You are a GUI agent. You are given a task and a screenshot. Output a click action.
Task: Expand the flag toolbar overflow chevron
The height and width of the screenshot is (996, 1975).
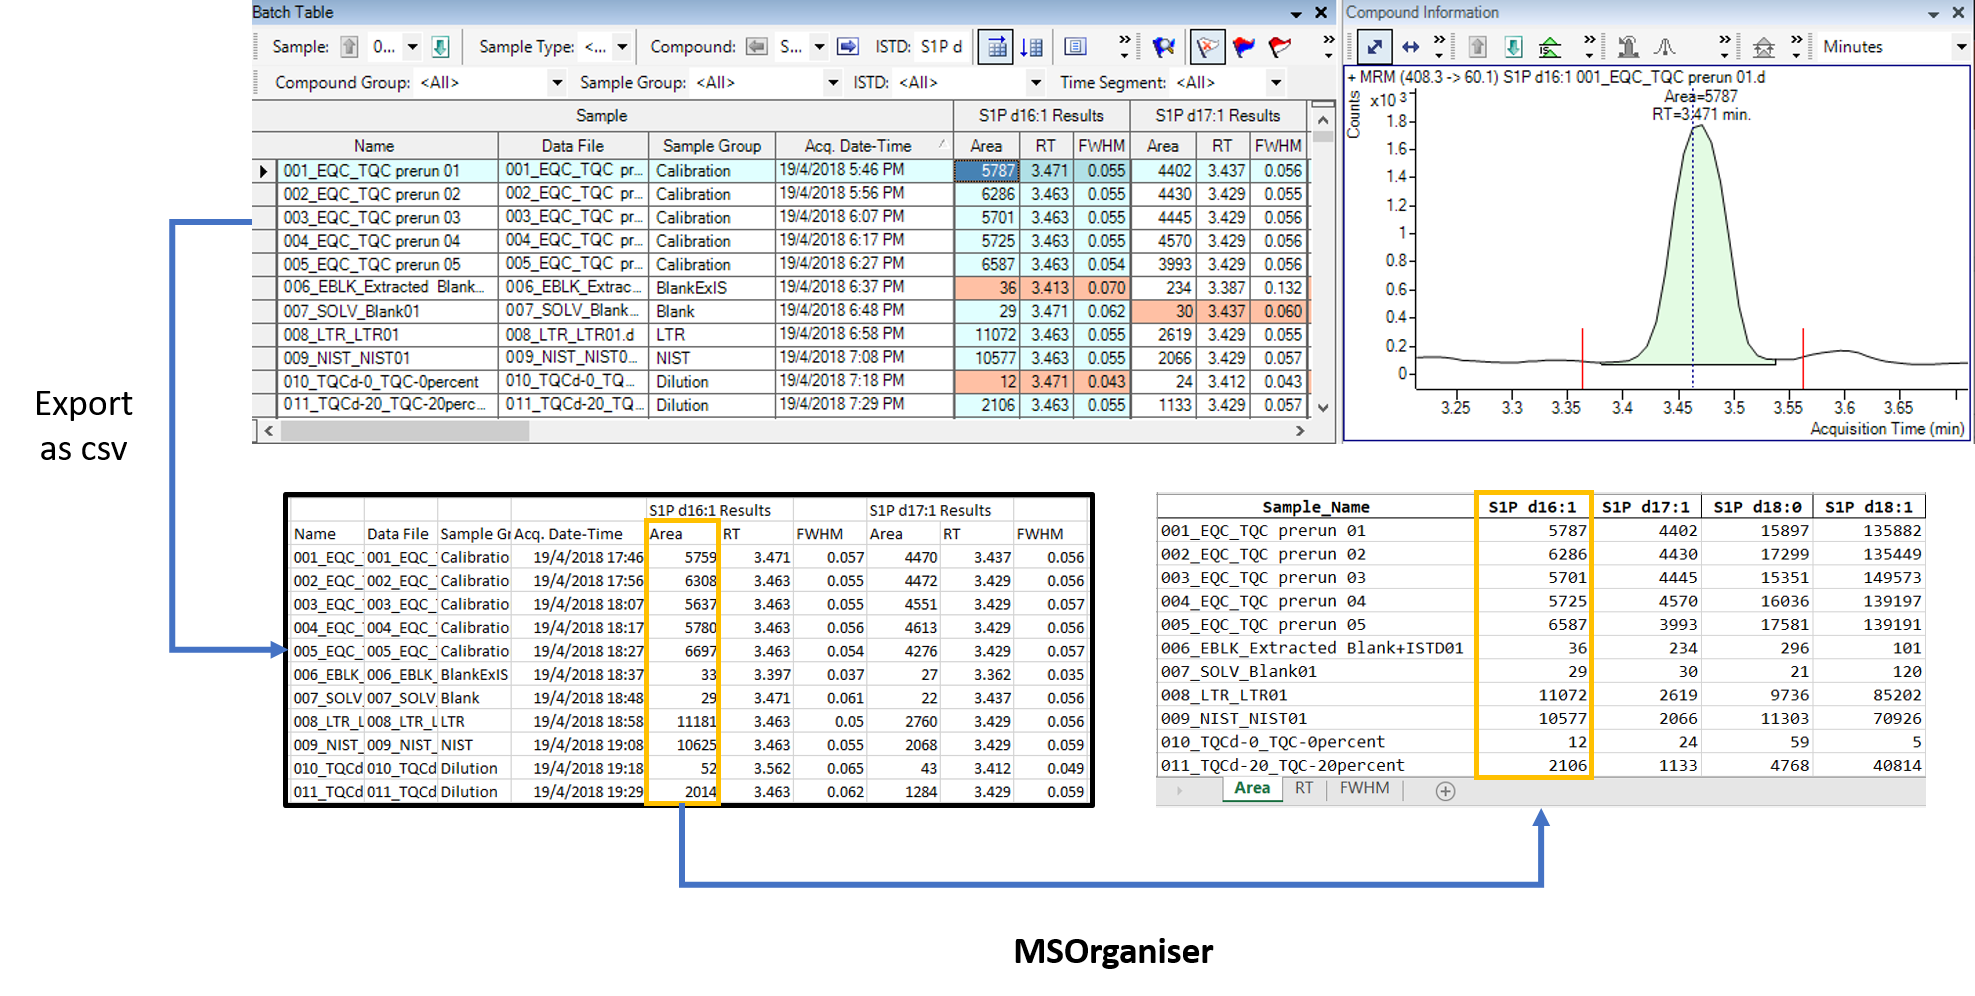(1328, 45)
